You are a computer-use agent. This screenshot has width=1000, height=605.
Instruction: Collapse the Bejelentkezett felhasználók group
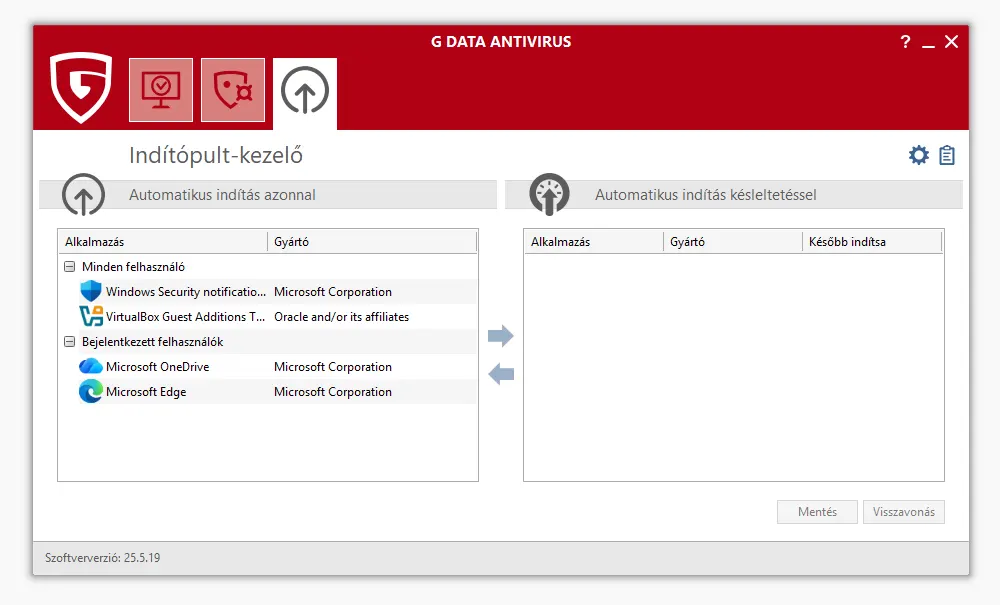coord(70,342)
